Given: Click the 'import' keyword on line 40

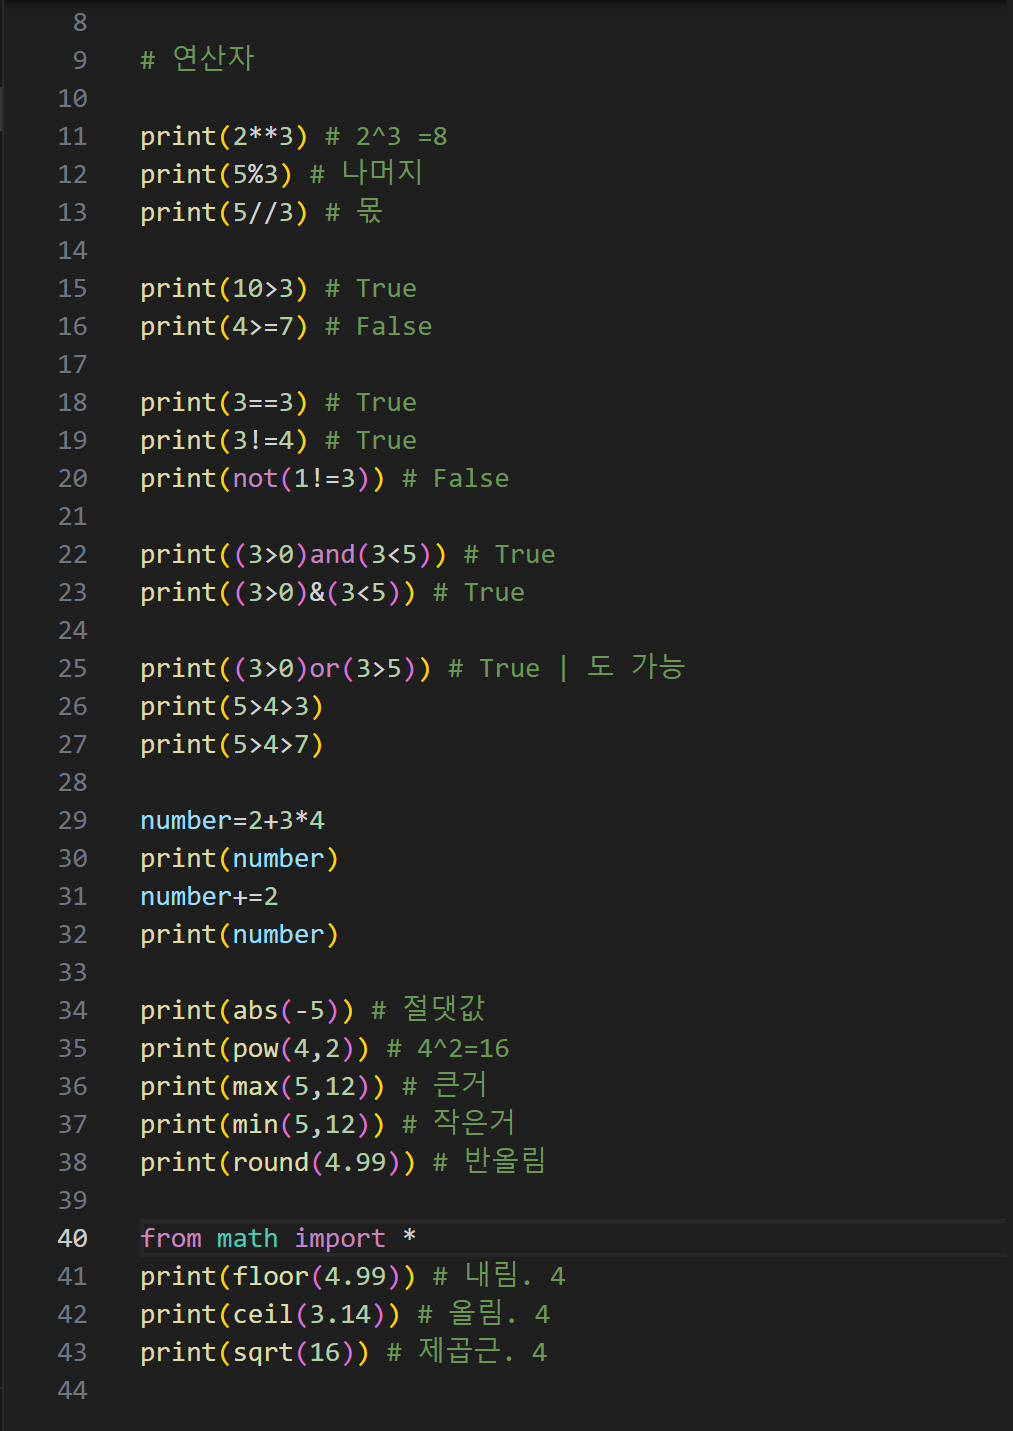Looking at the screenshot, I should click(340, 1238).
